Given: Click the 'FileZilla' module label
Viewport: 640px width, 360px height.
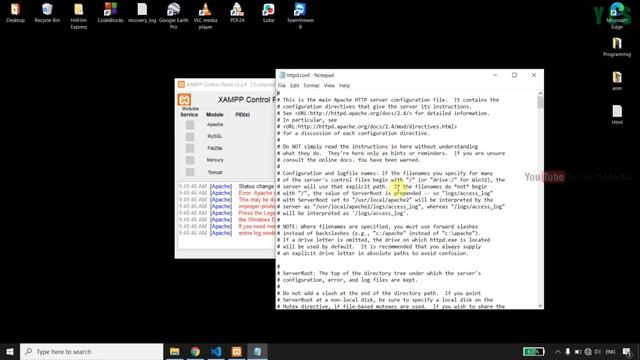Looking at the screenshot, I should pyautogui.click(x=215, y=148).
